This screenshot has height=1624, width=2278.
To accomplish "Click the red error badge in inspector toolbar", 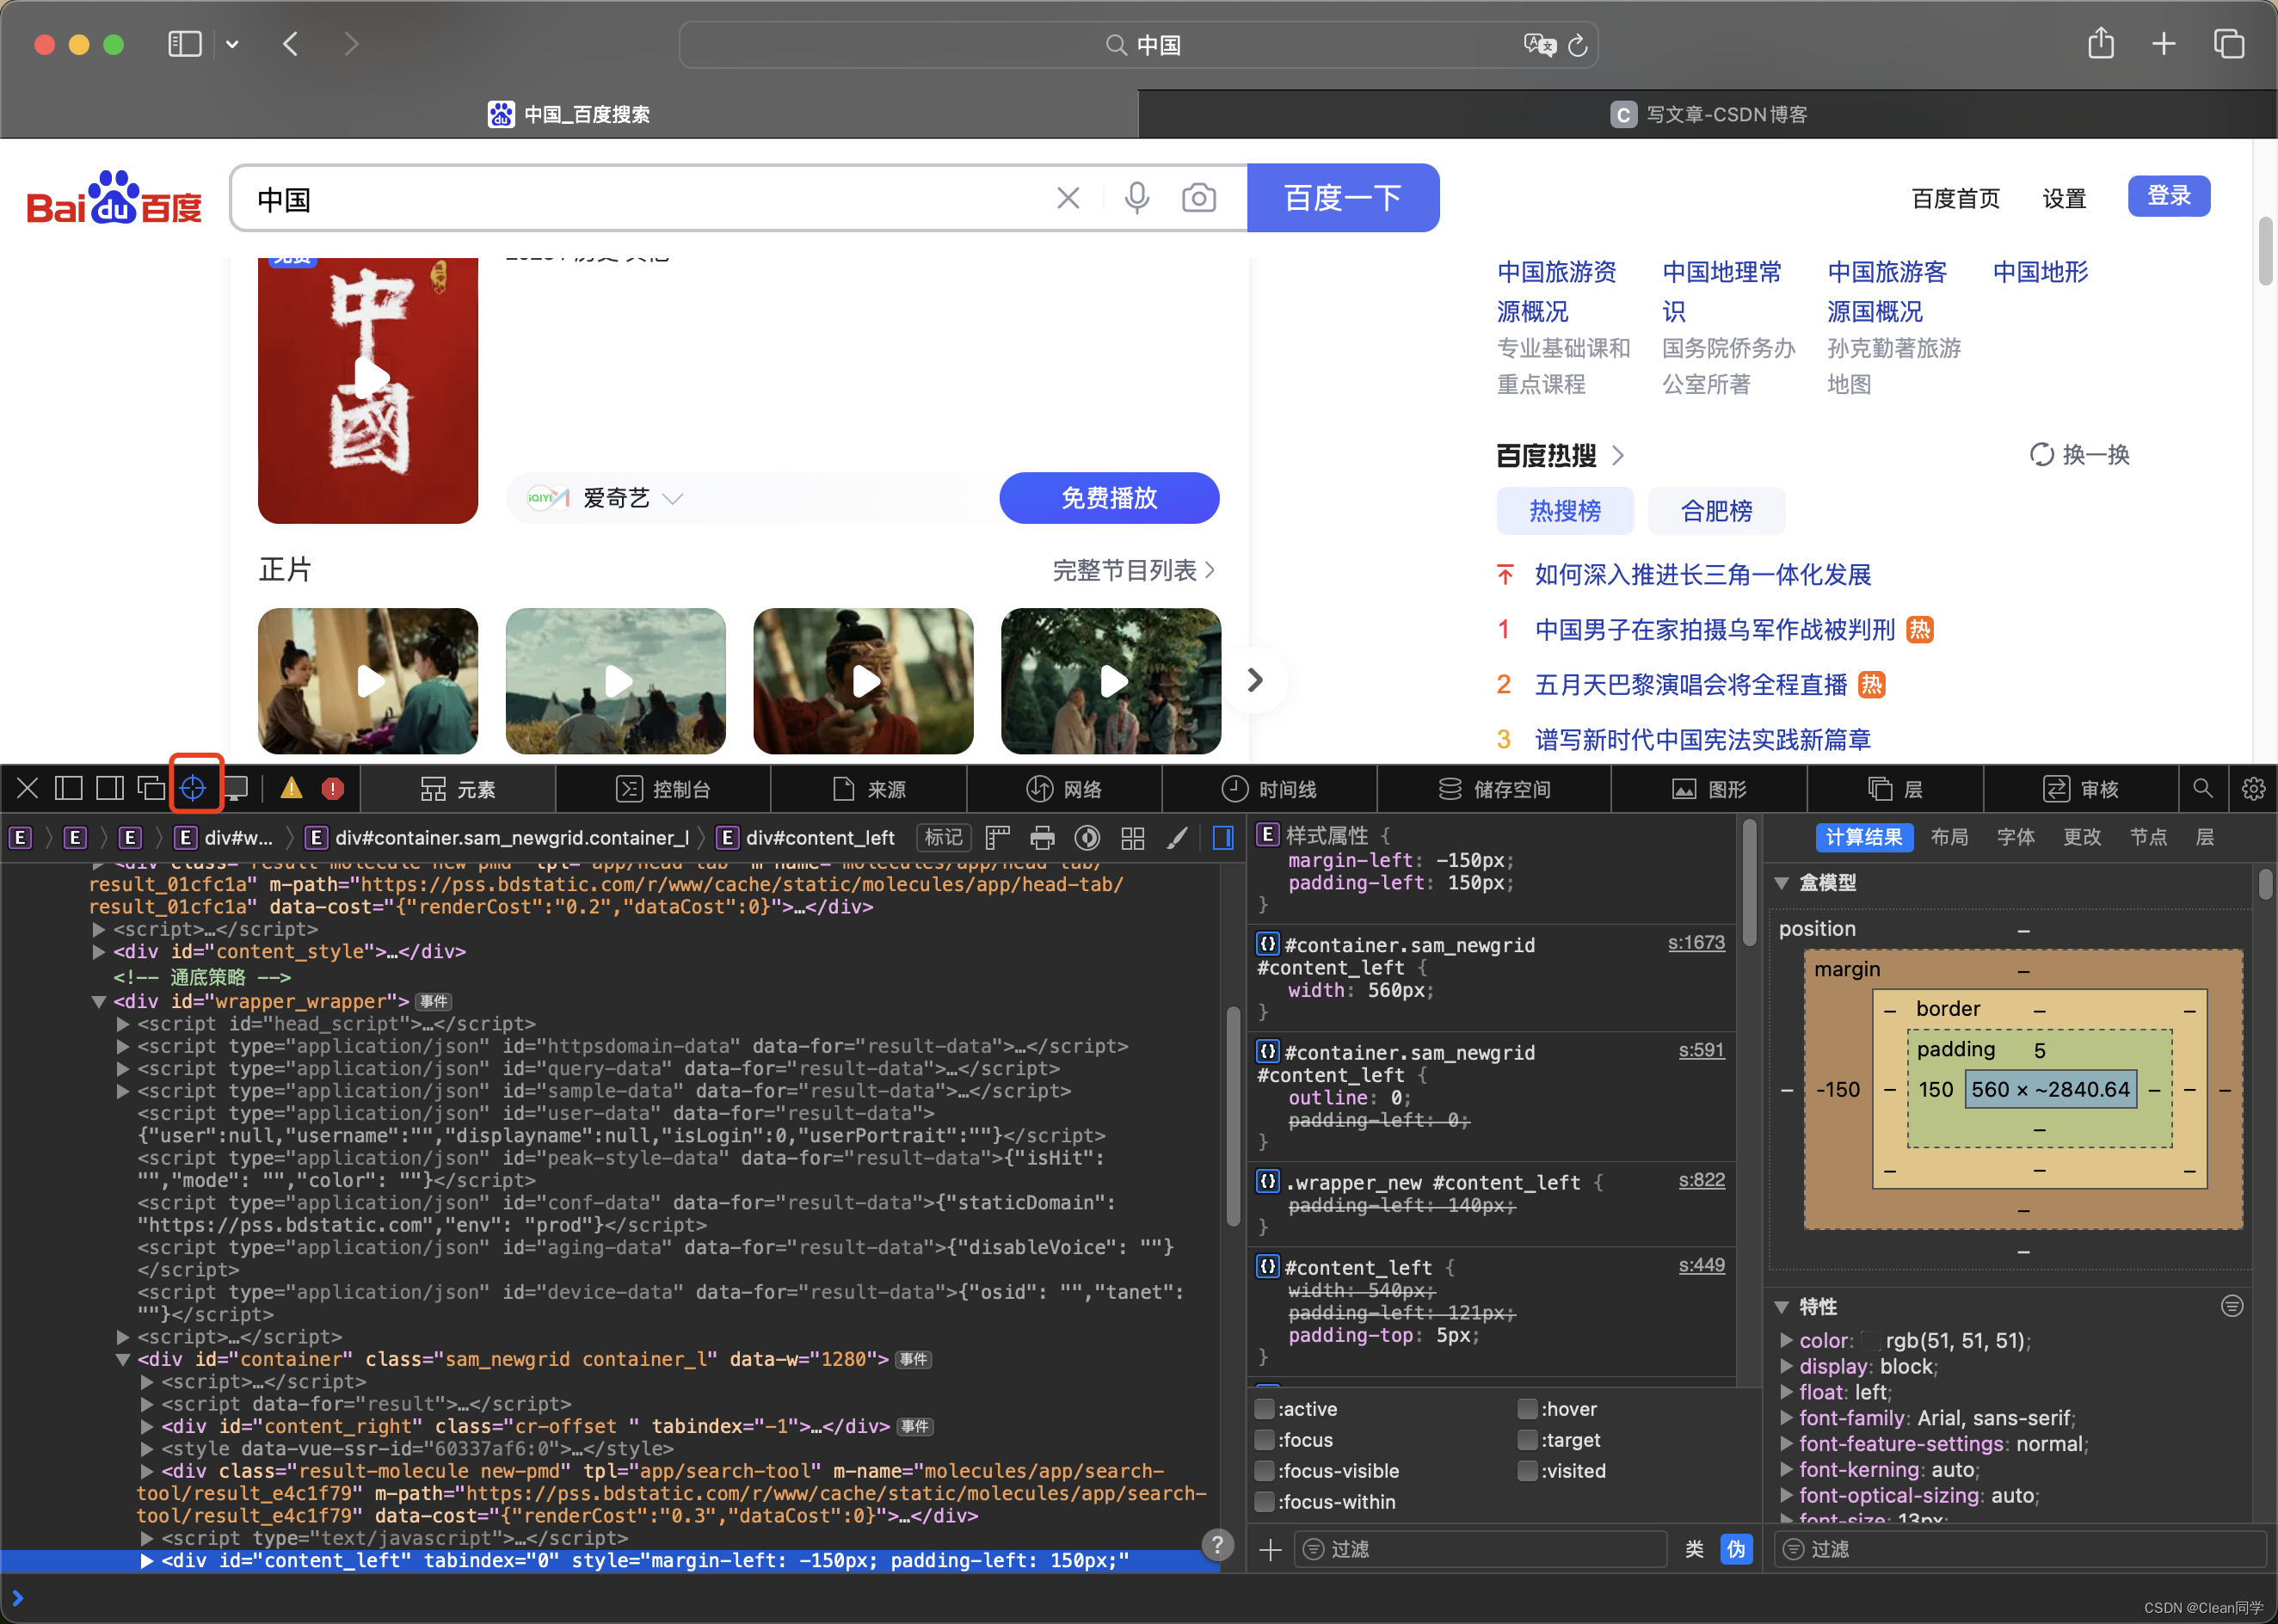I will pos(333,787).
